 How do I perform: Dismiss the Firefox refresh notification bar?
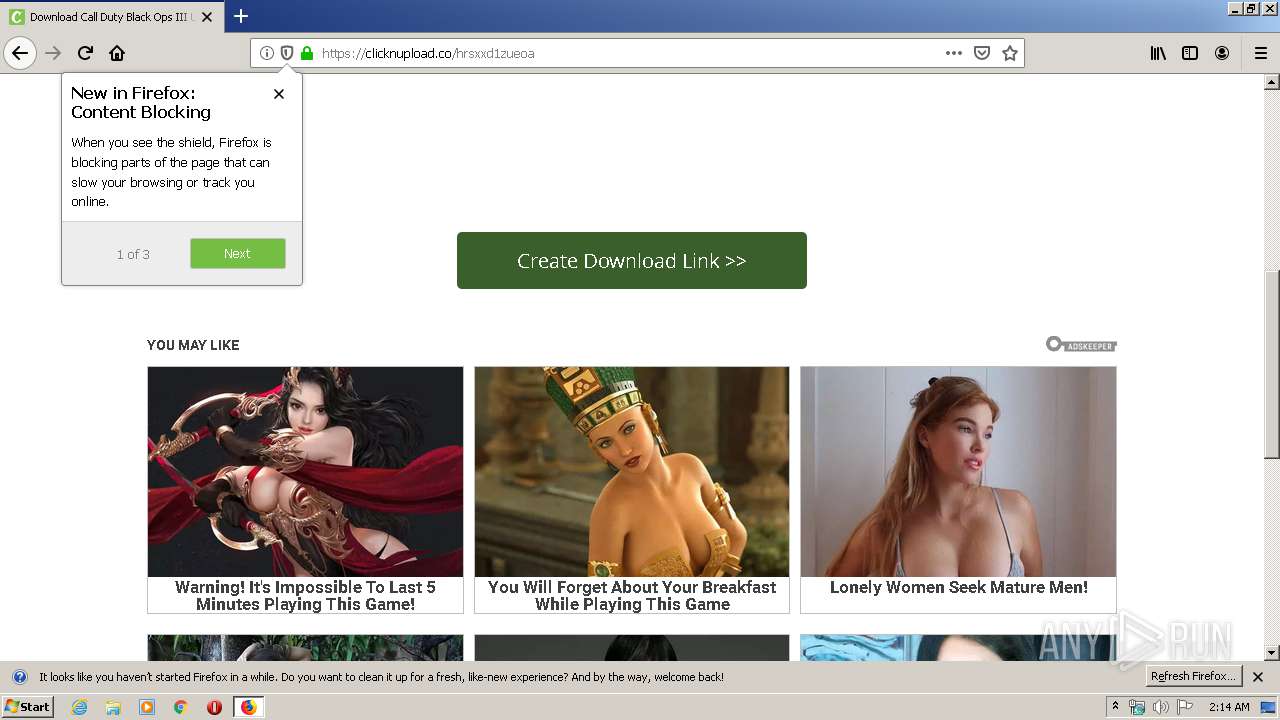click(x=1258, y=677)
